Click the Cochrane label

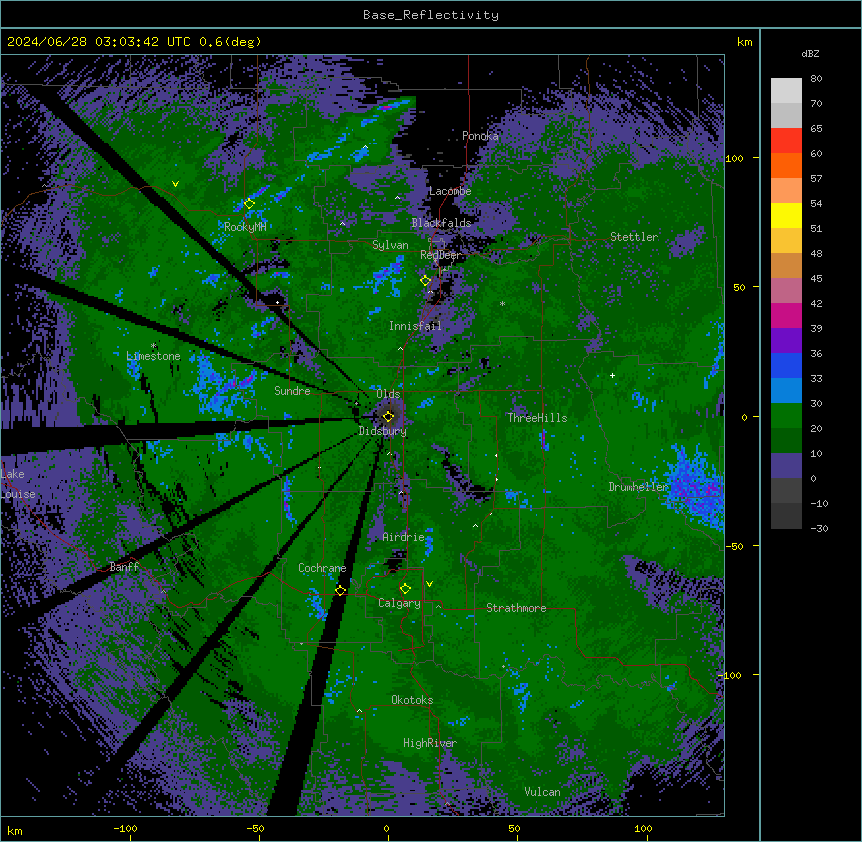tap(322, 568)
